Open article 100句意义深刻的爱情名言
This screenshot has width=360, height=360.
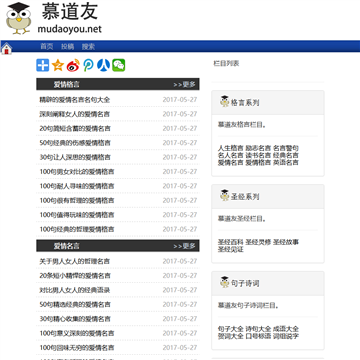click(x=77, y=333)
